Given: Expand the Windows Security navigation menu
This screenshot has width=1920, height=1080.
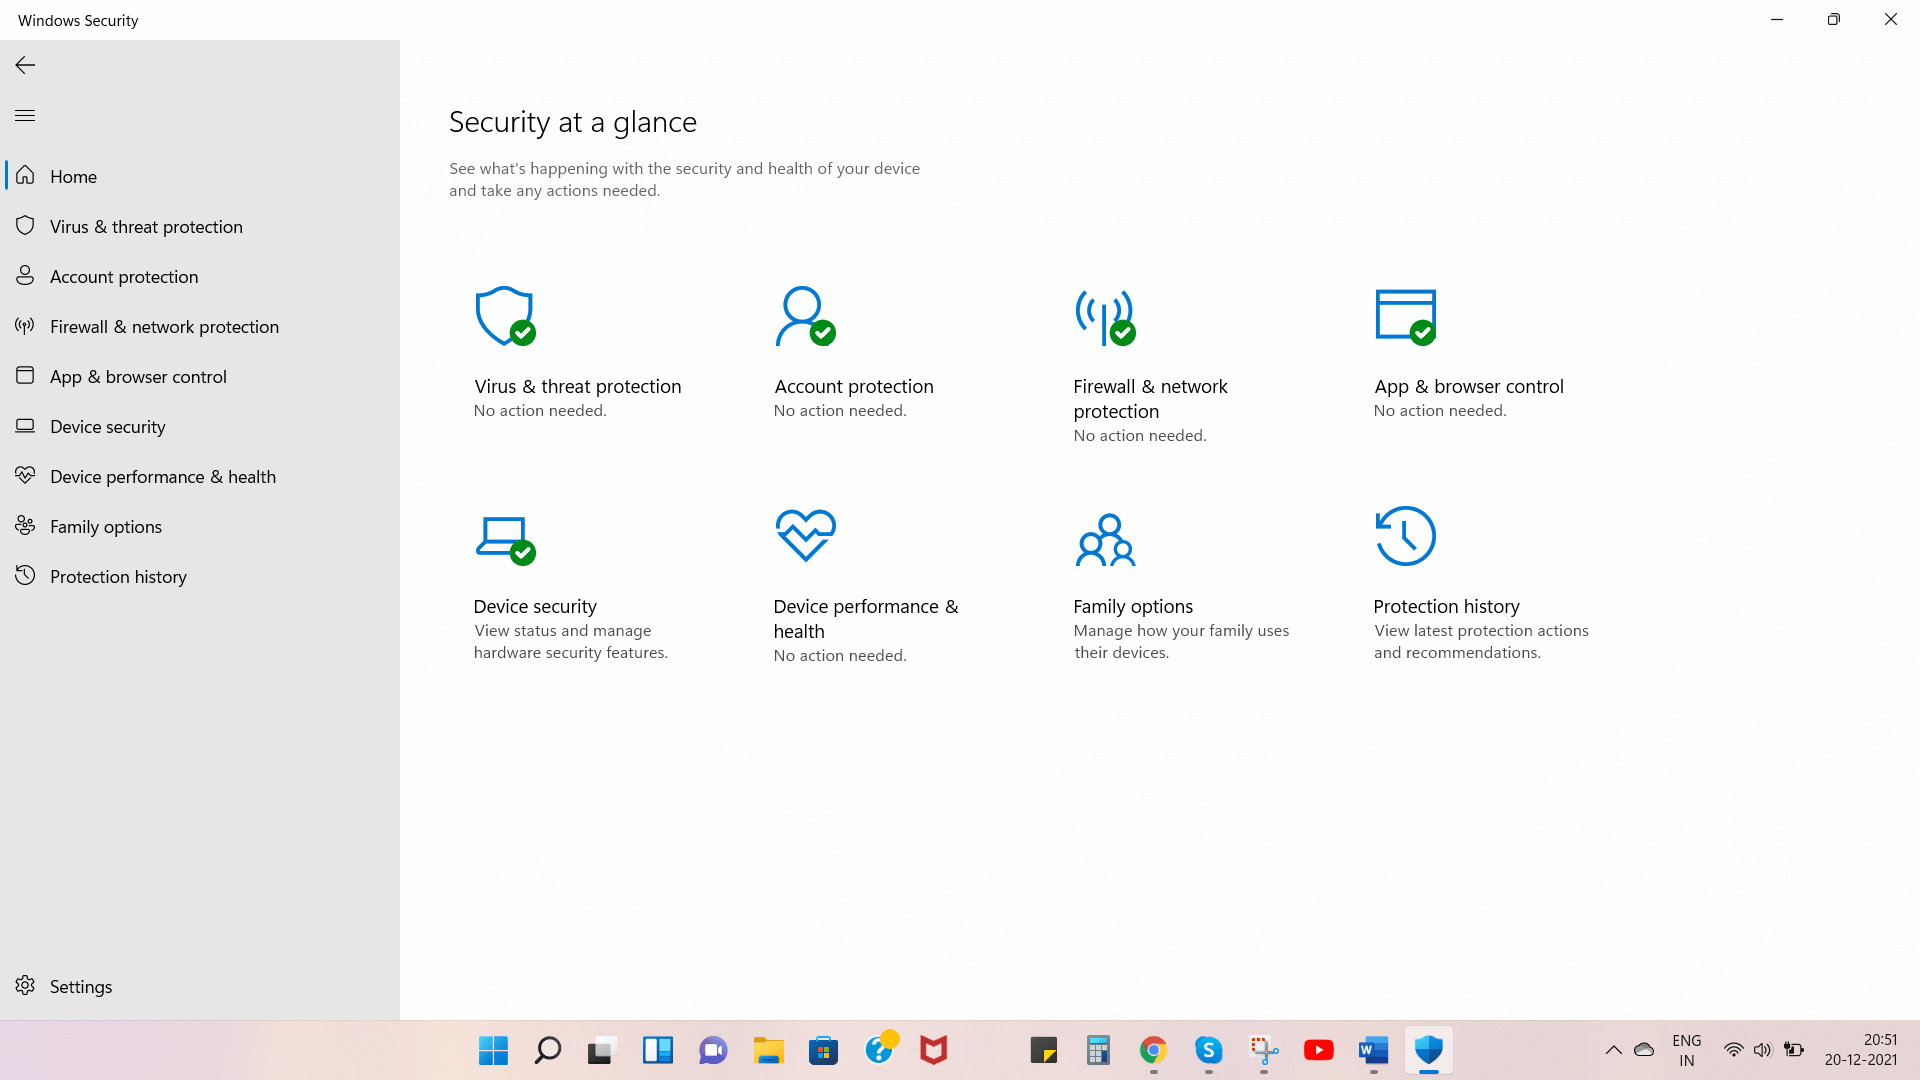Looking at the screenshot, I should pos(25,115).
